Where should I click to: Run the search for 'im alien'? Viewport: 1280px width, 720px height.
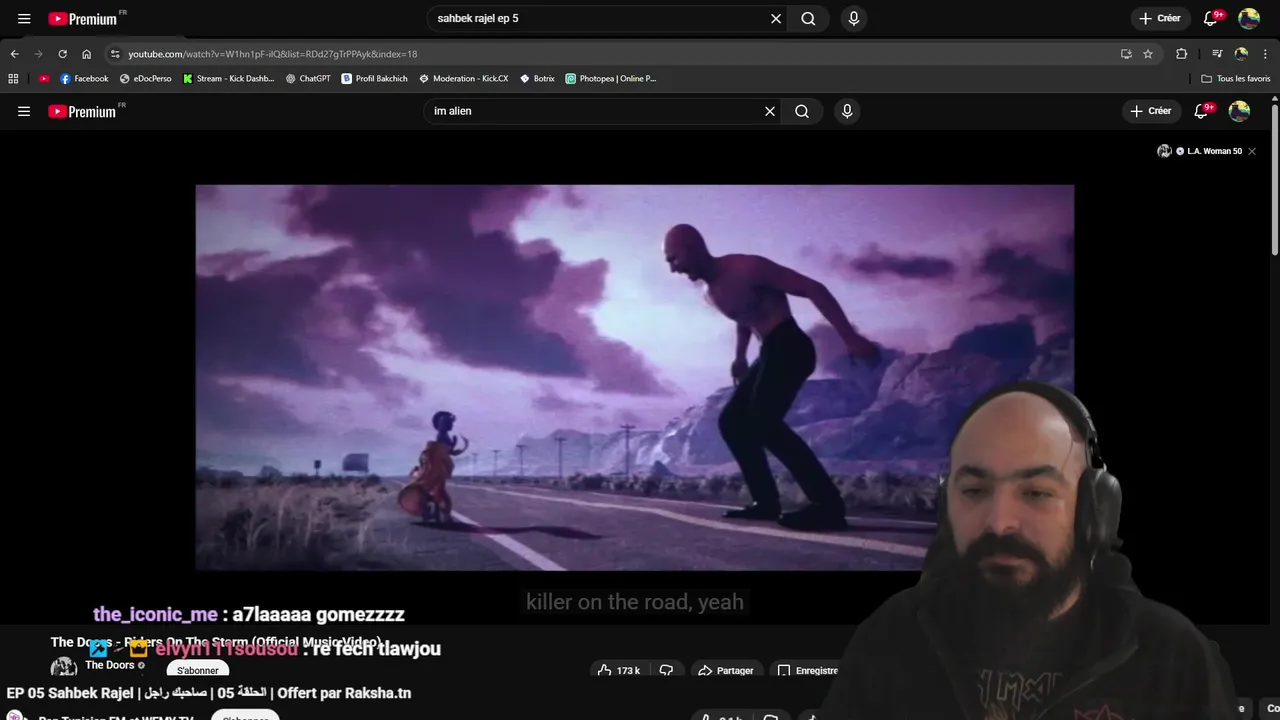click(x=802, y=111)
